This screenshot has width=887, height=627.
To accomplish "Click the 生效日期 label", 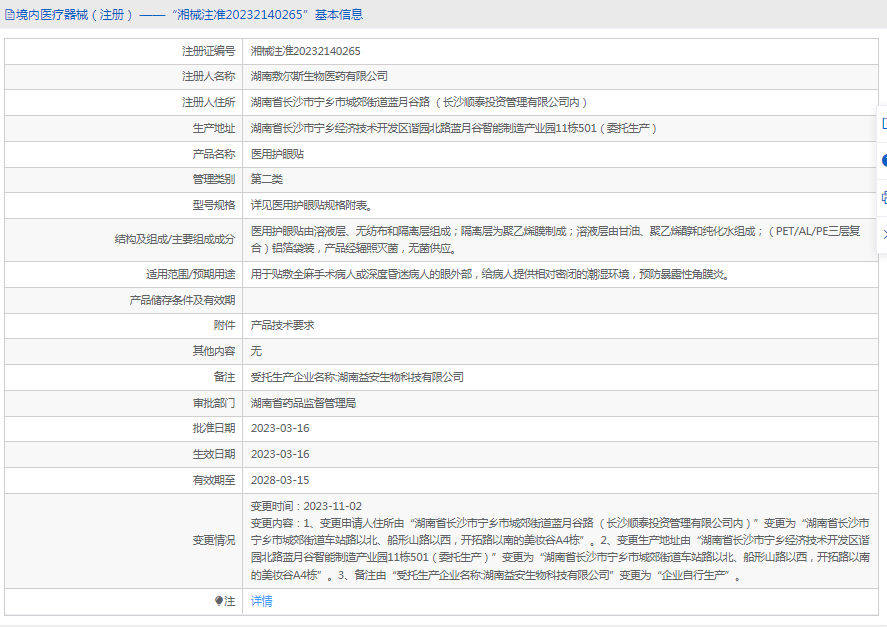I will [x=214, y=454].
